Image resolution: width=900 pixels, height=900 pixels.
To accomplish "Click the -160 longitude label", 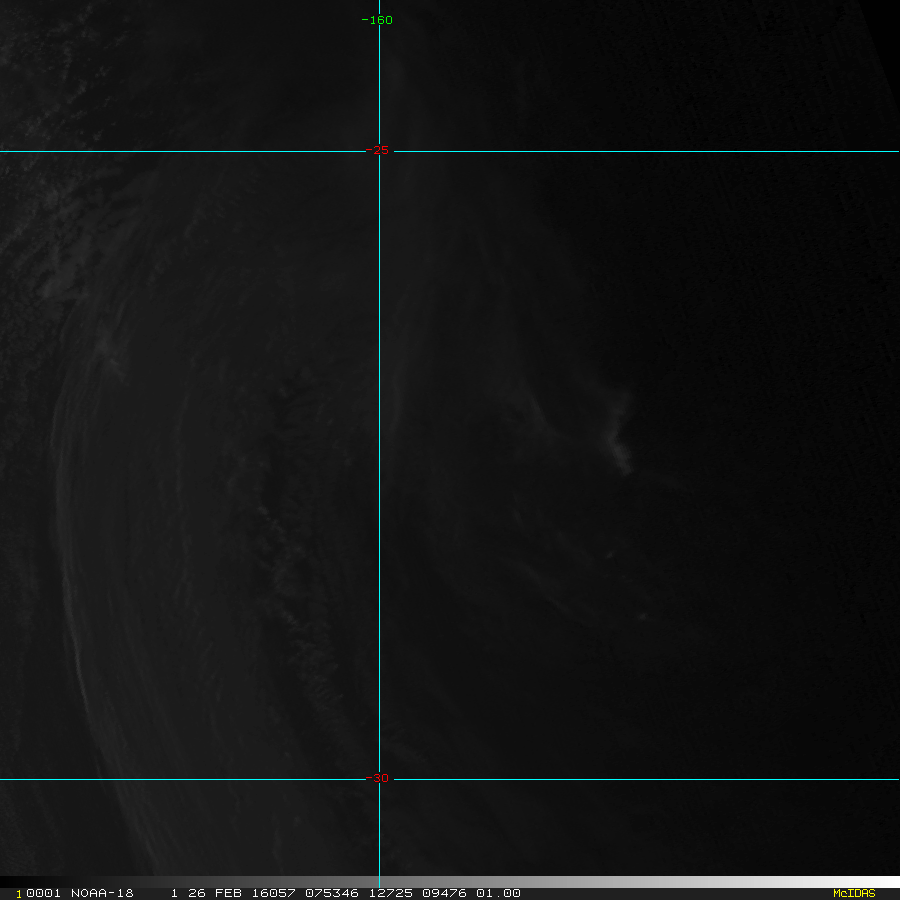I will tap(378, 20).
